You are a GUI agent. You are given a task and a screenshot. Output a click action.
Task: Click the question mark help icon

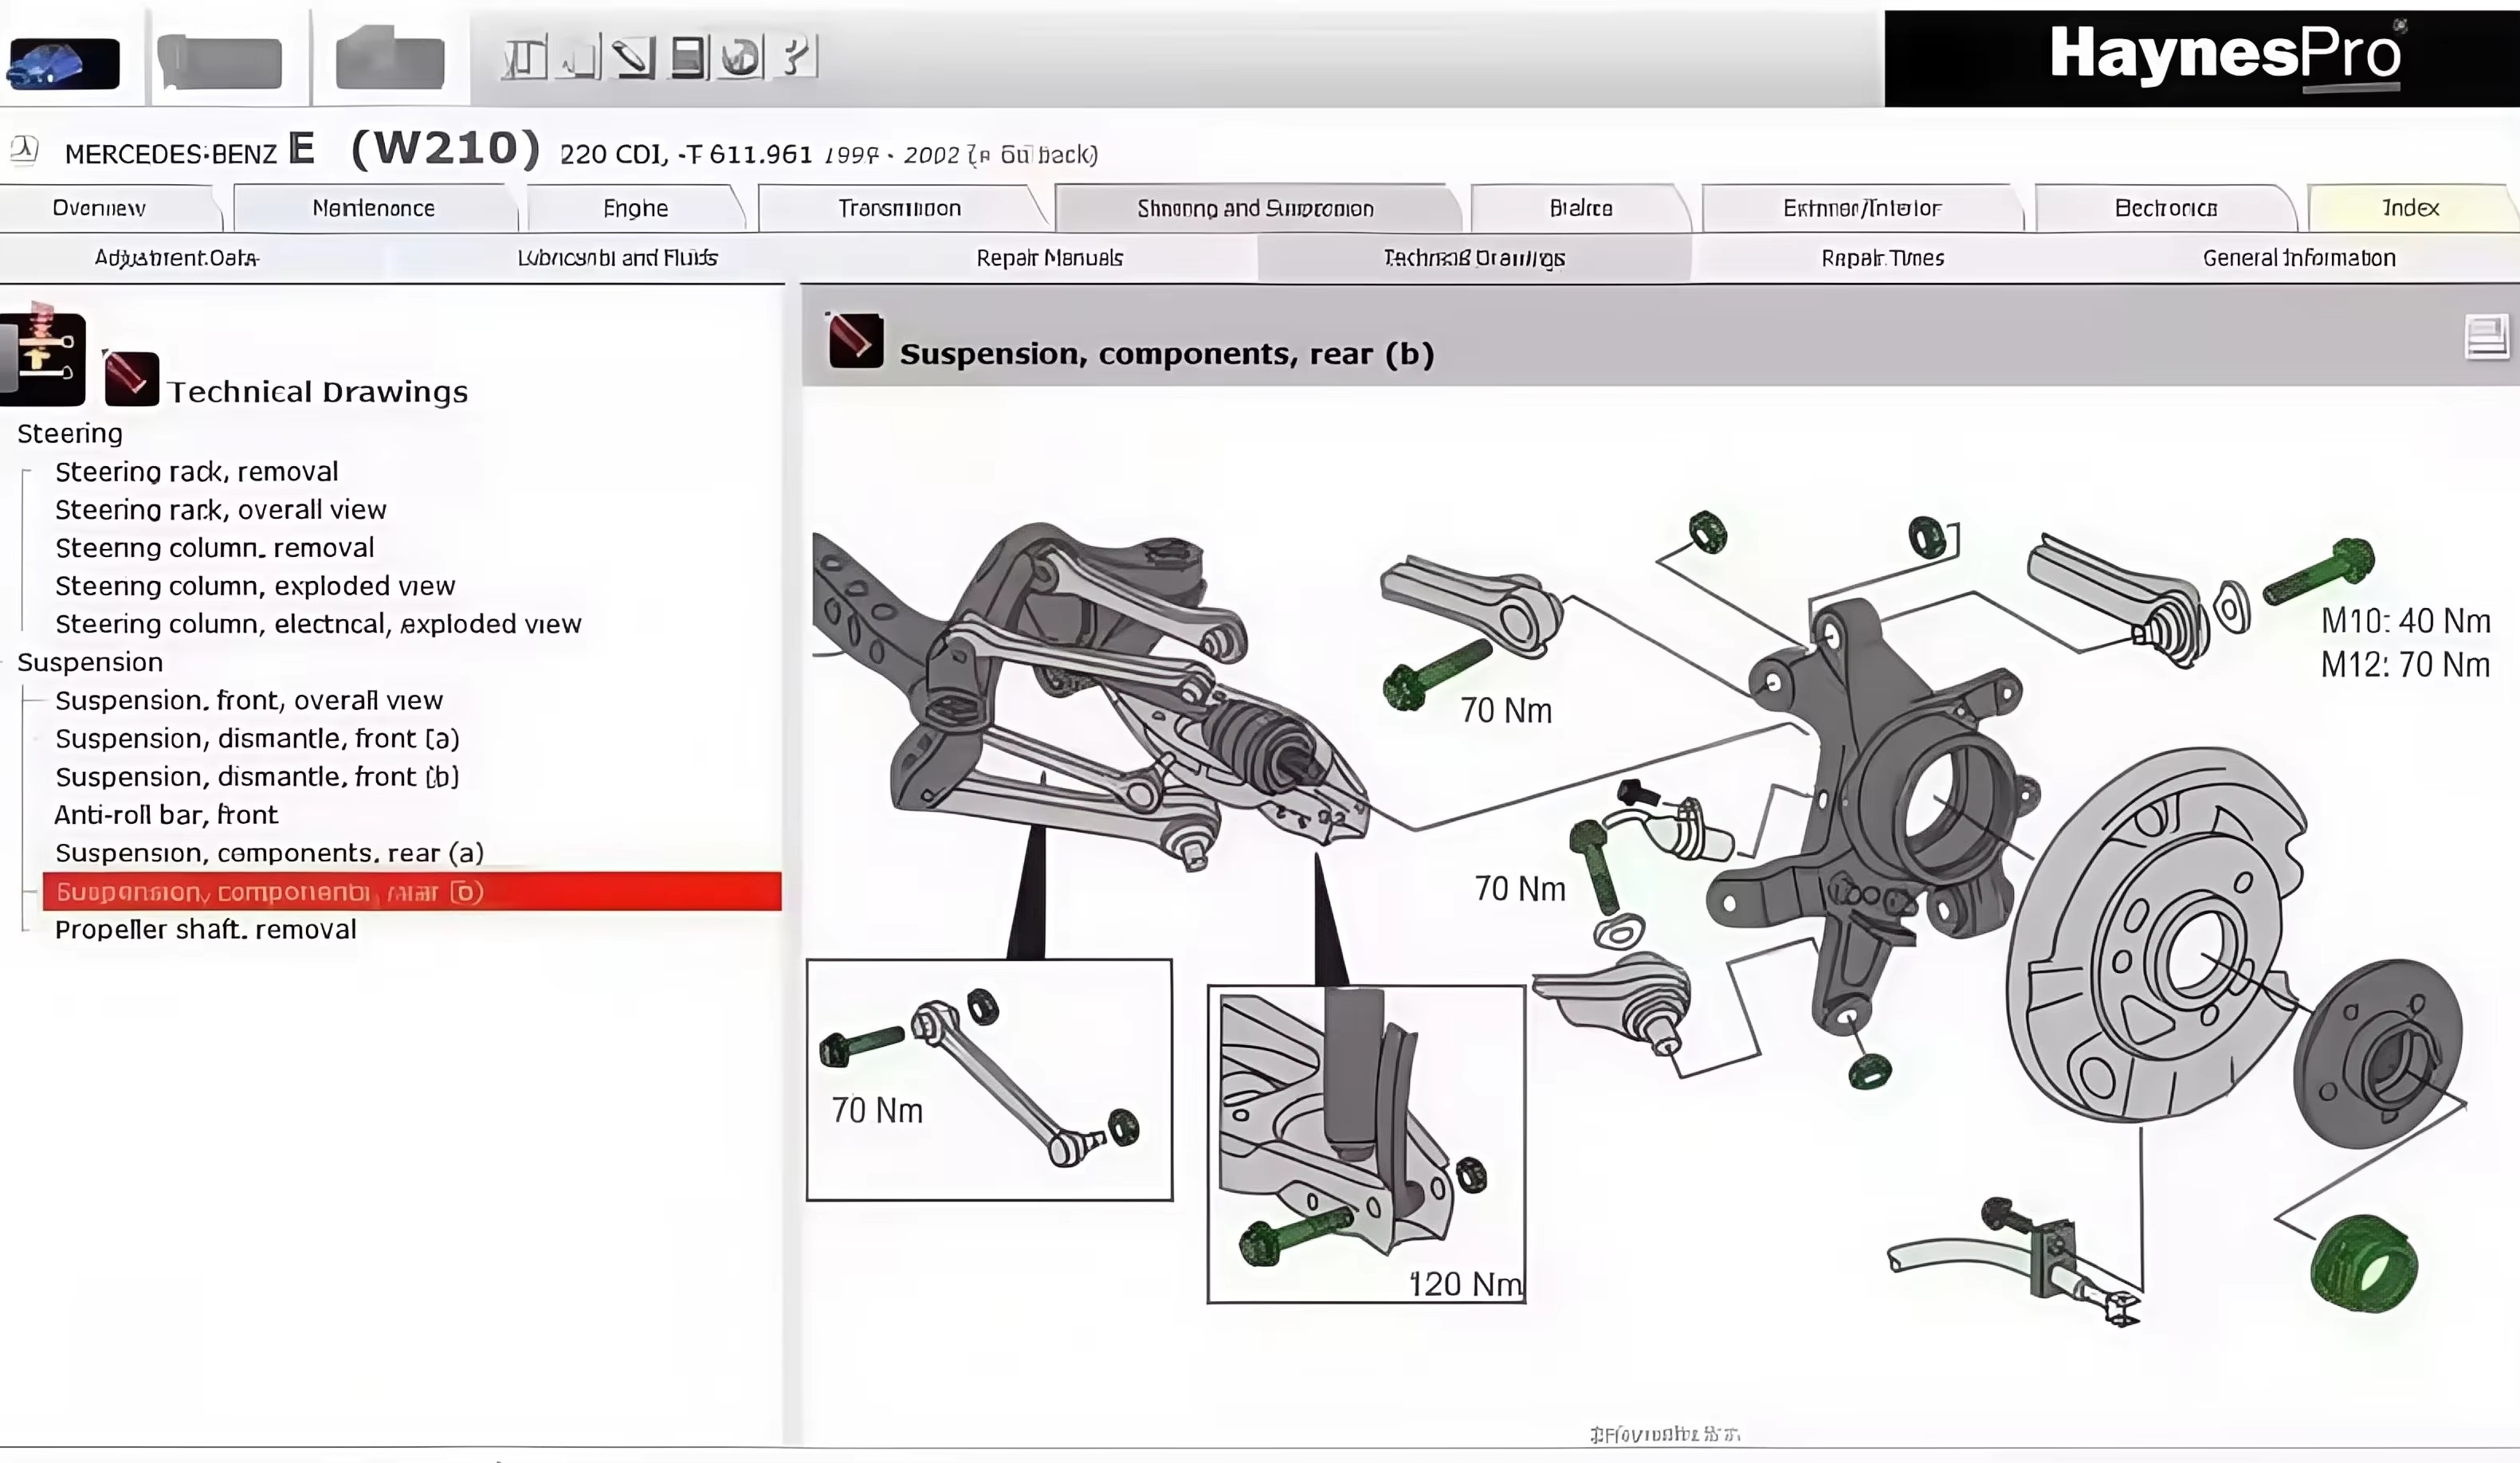point(796,57)
